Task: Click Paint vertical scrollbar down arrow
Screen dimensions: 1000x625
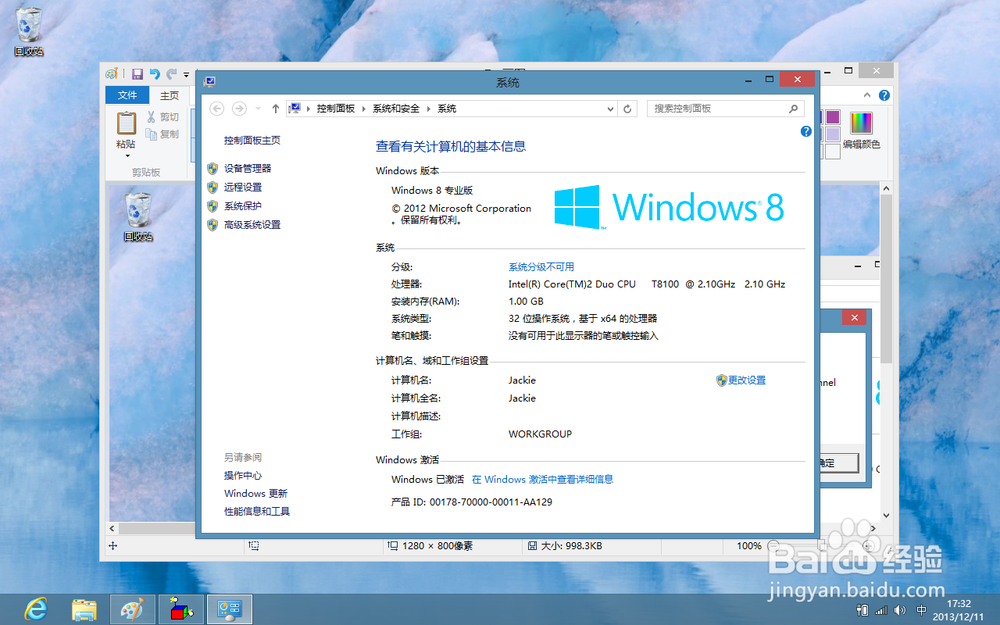Action: (x=886, y=515)
